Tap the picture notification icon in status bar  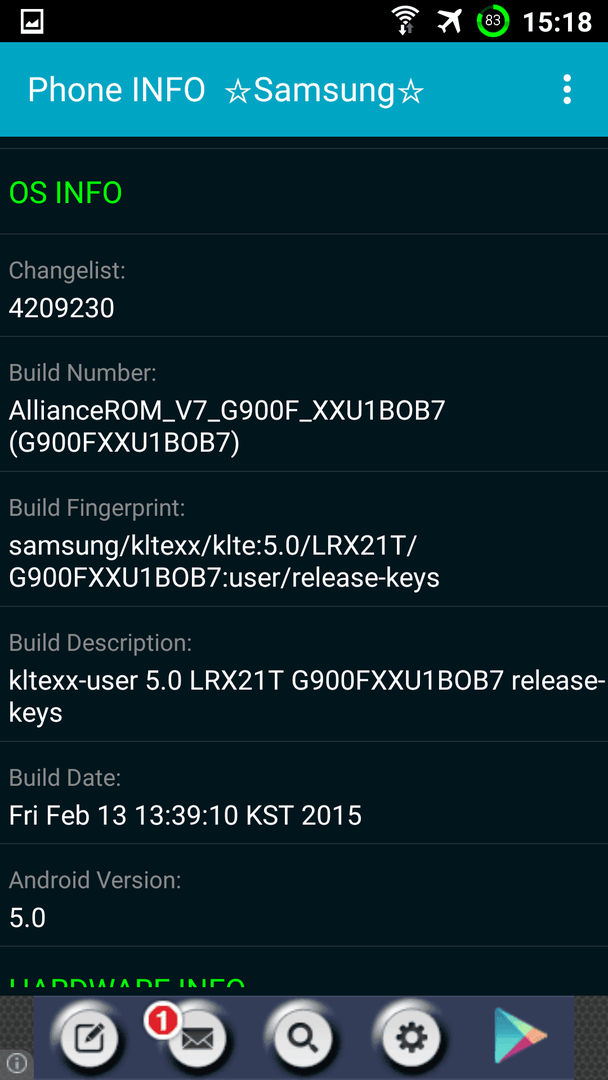coord(32,21)
